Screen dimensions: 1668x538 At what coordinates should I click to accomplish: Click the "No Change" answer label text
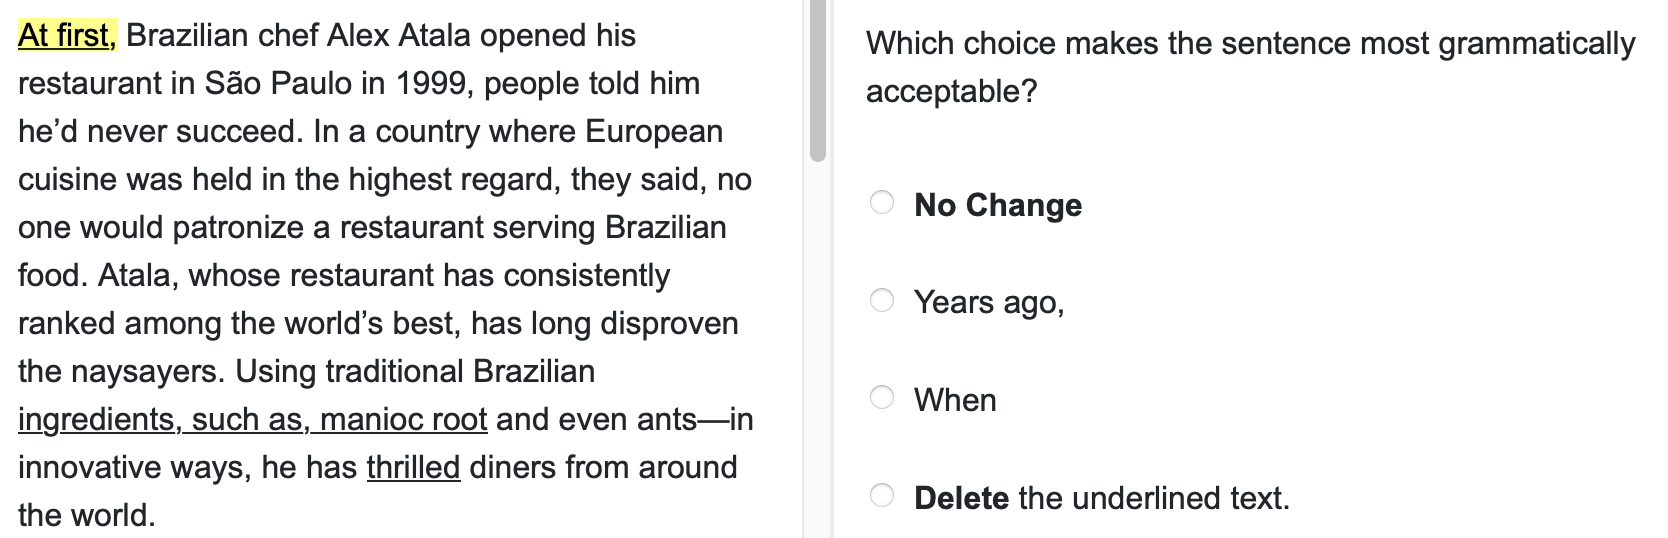(997, 205)
